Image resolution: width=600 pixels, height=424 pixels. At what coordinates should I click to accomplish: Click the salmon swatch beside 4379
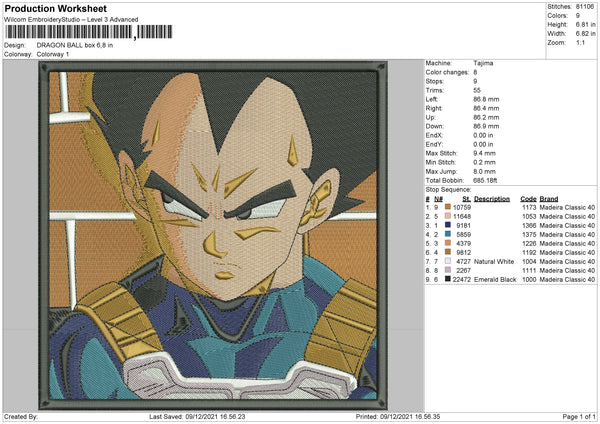[447, 243]
